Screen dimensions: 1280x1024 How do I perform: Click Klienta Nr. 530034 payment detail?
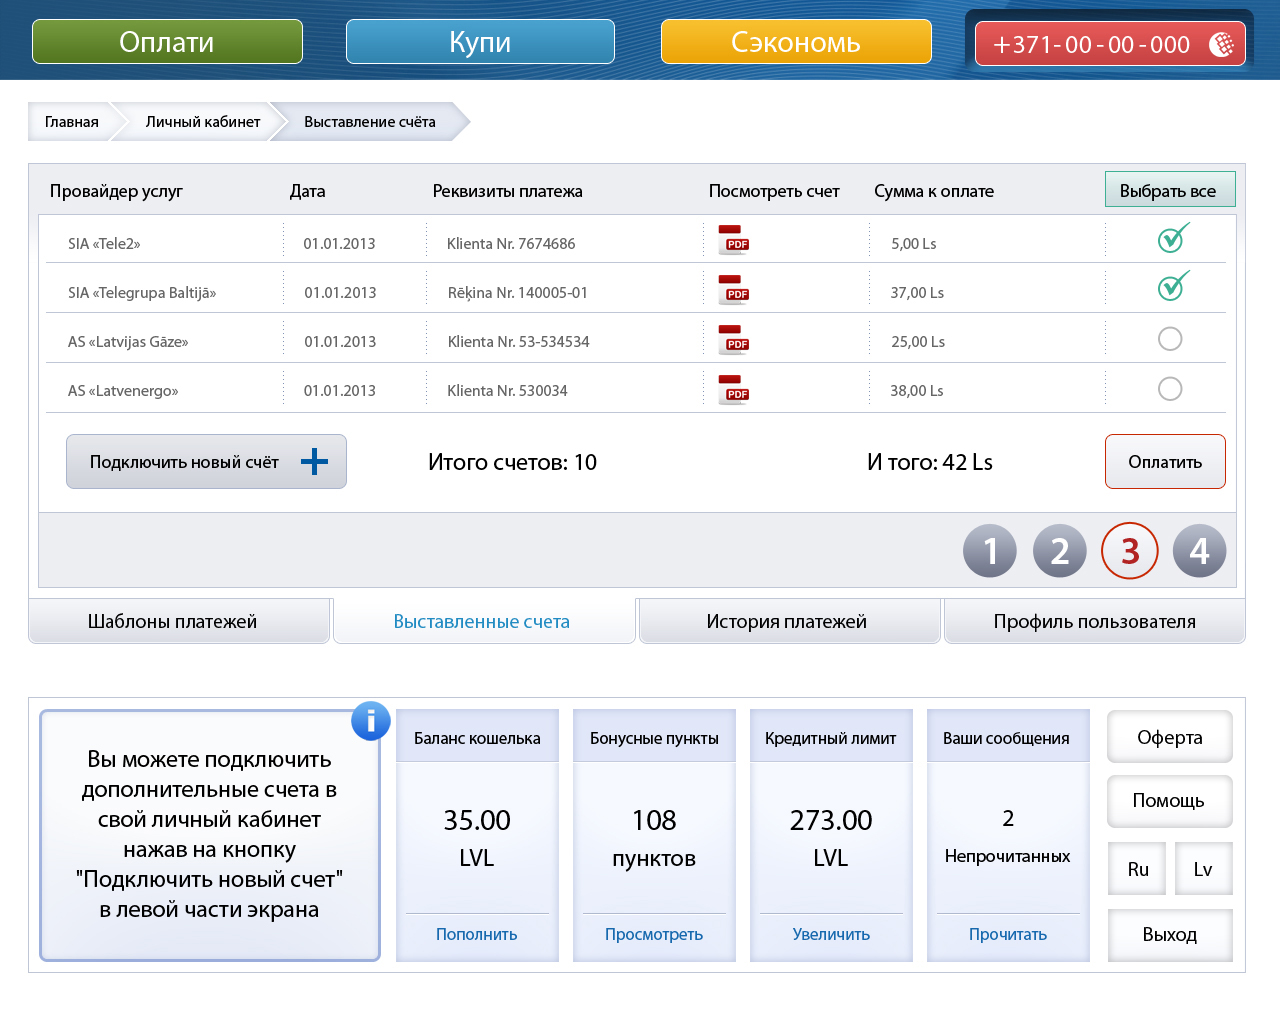507,391
